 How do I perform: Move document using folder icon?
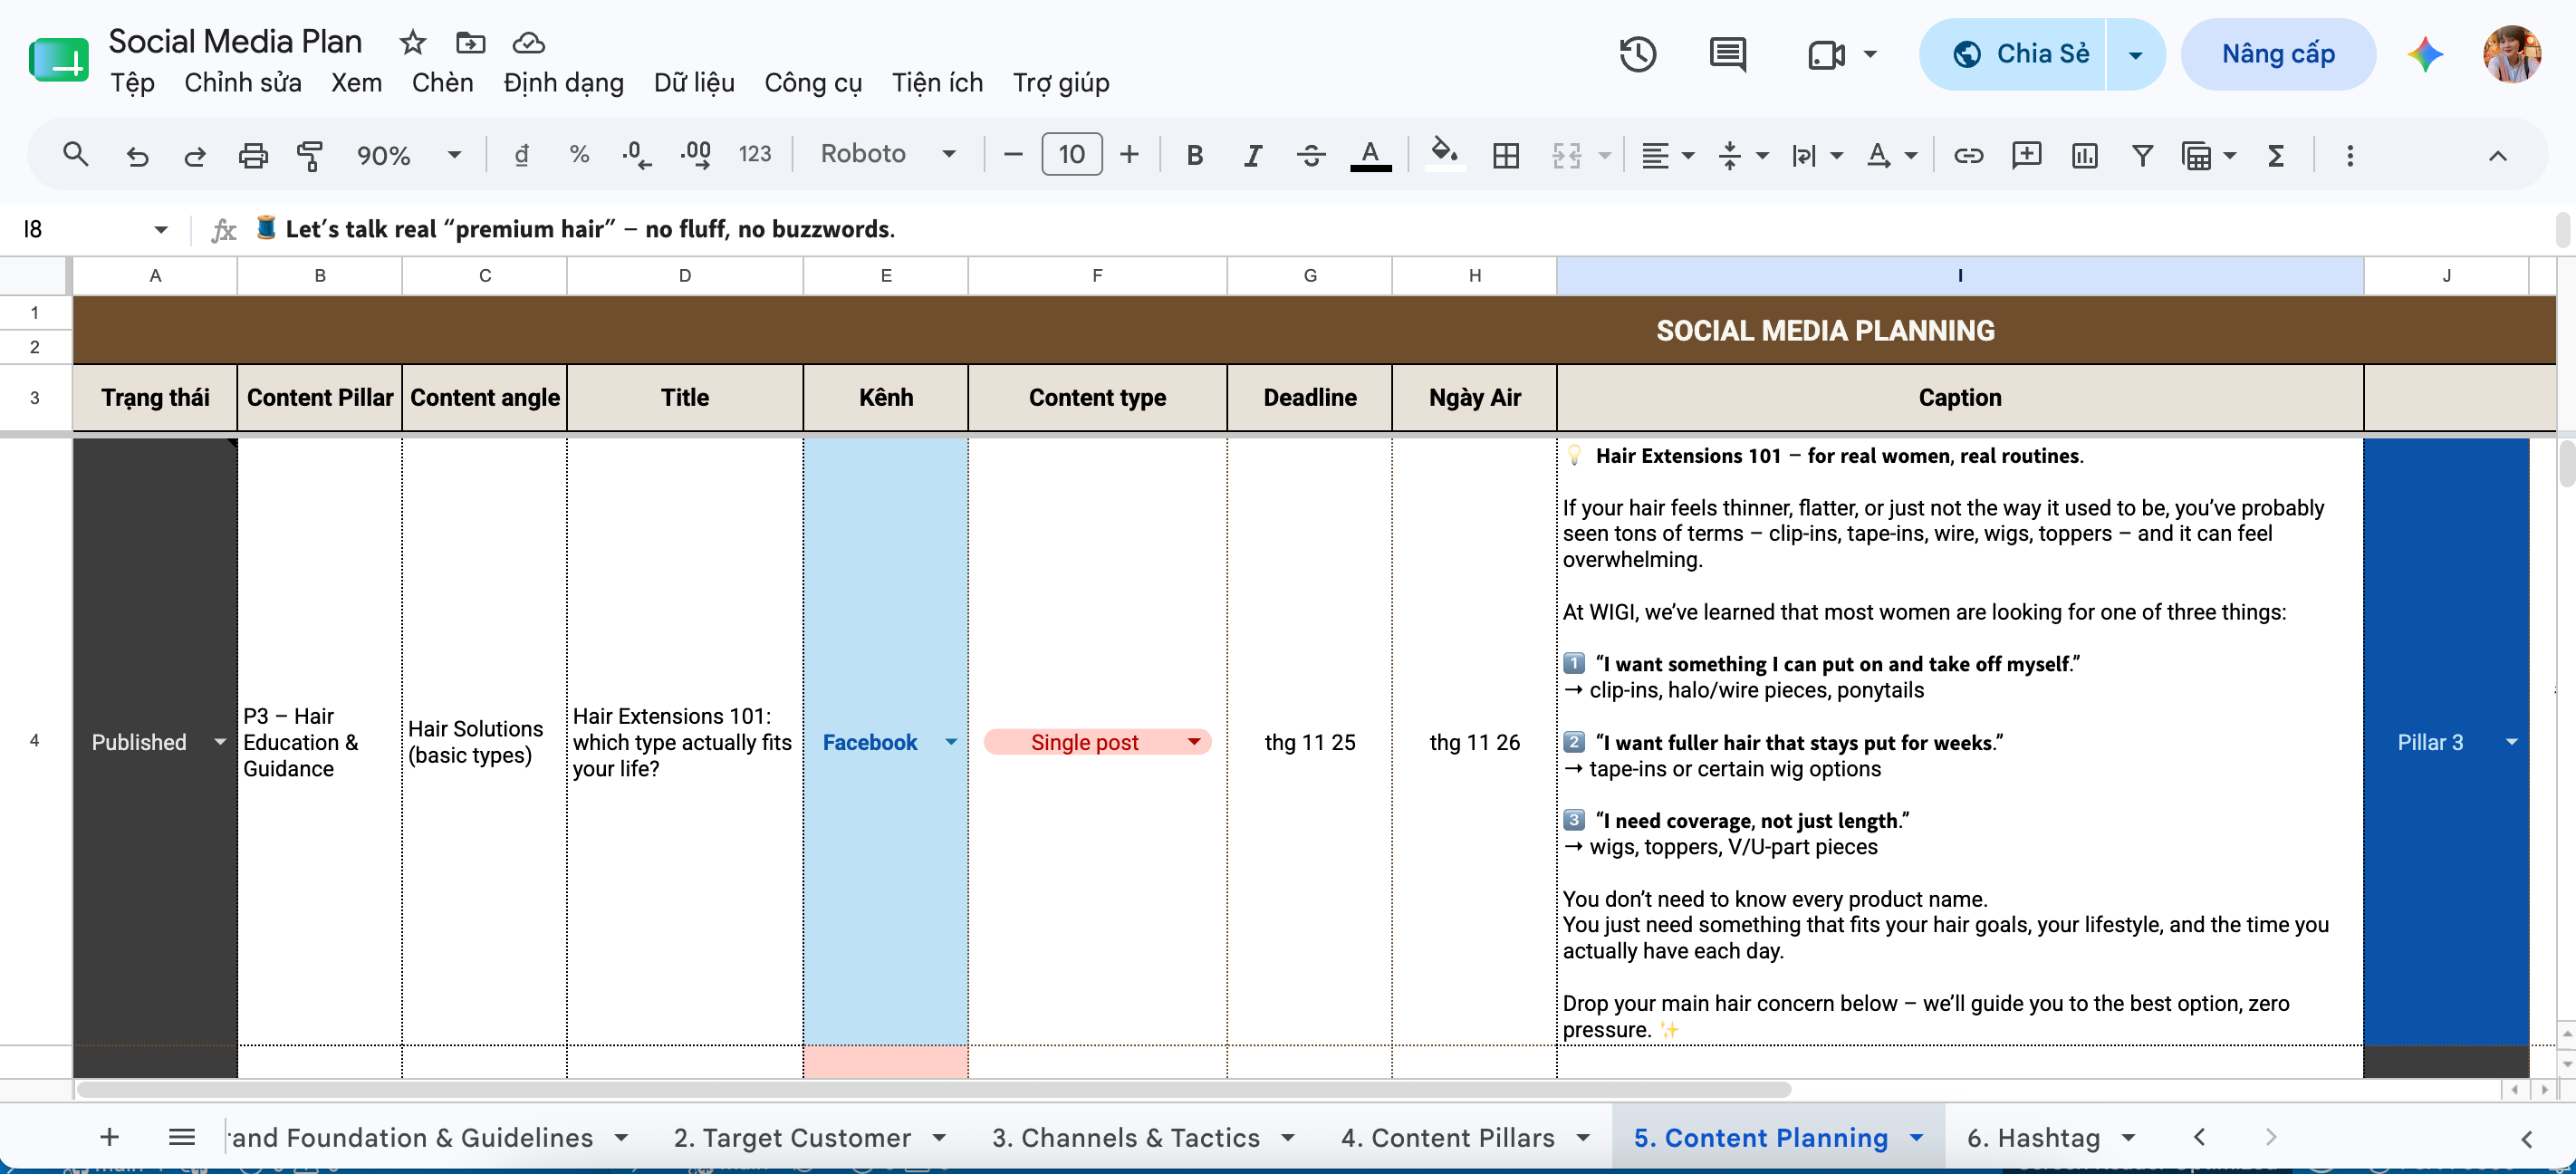(x=470, y=42)
